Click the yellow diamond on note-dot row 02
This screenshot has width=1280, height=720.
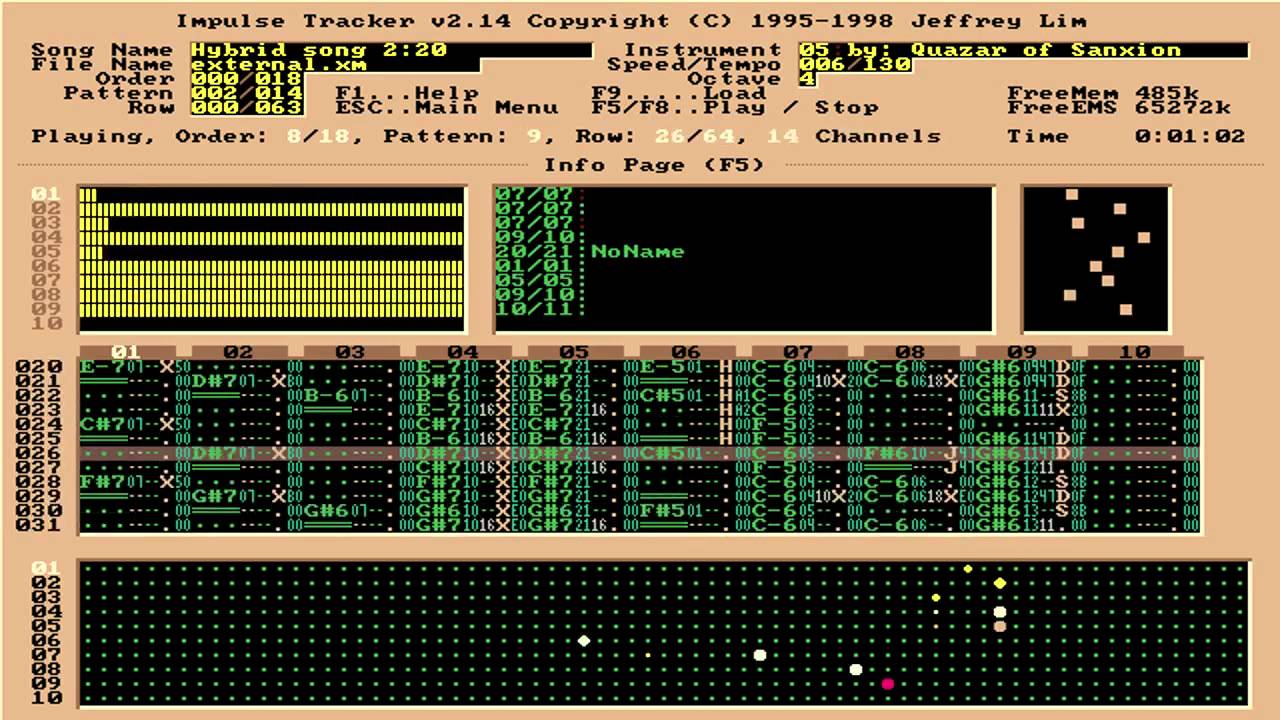click(x=999, y=583)
